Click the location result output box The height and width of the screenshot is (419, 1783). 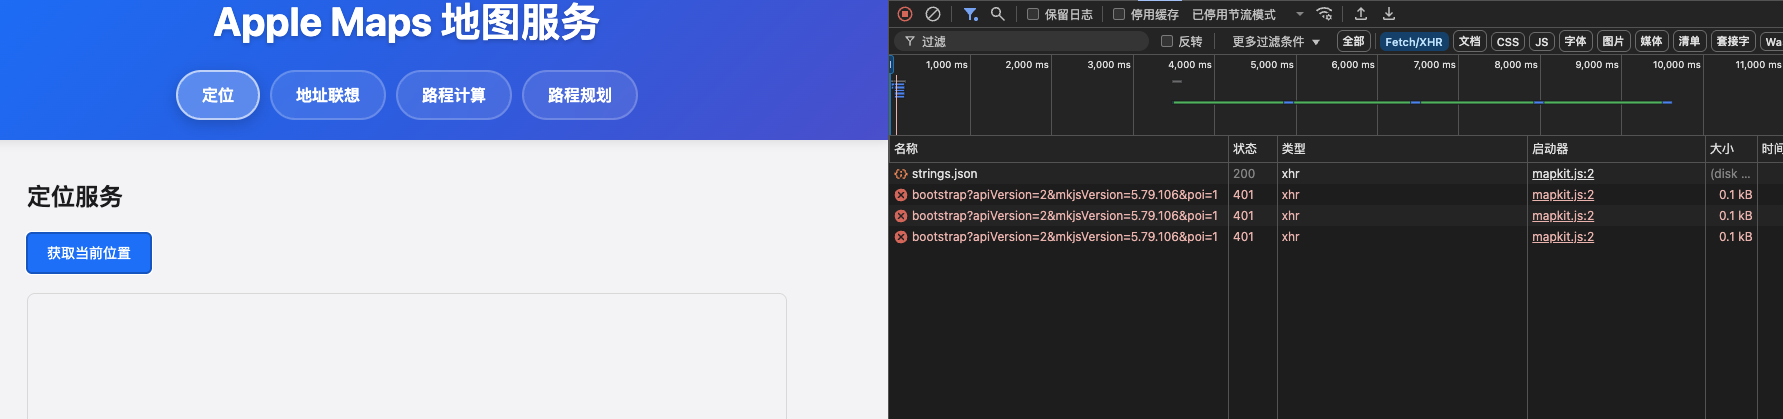407,356
